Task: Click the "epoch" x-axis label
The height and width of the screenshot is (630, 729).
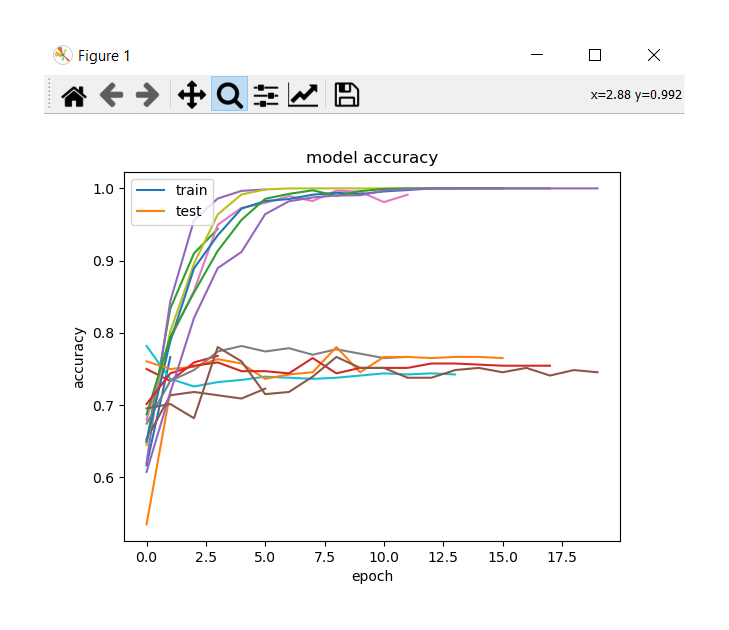Action: tap(371, 576)
